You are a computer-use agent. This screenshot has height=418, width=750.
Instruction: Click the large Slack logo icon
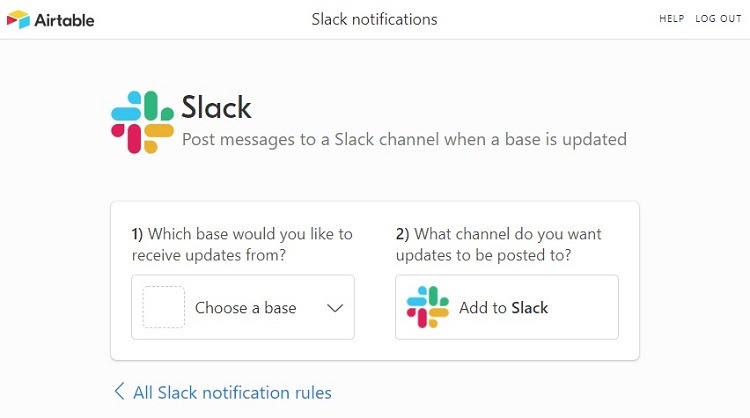143,122
